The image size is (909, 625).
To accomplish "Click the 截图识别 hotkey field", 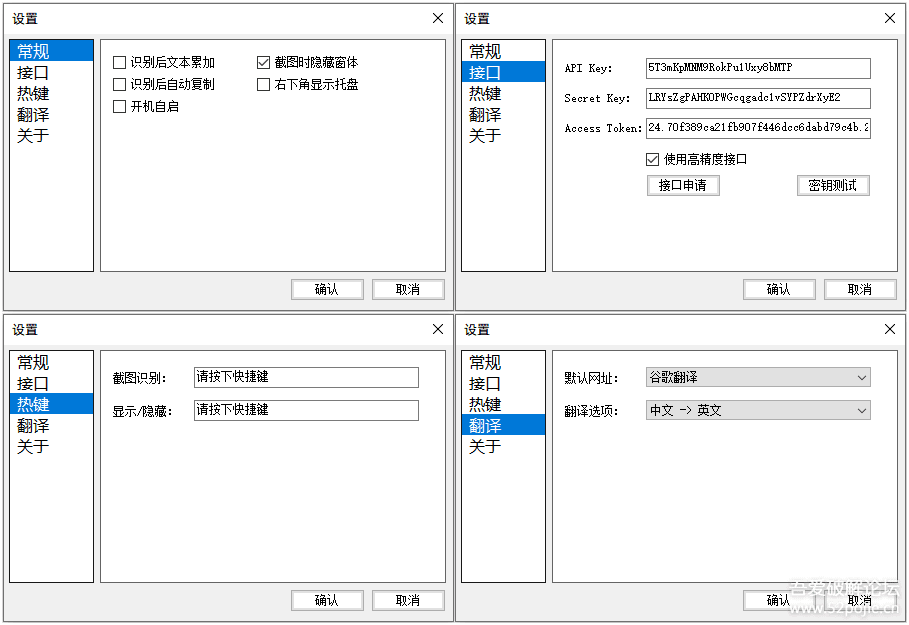I will pyautogui.click(x=306, y=377).
